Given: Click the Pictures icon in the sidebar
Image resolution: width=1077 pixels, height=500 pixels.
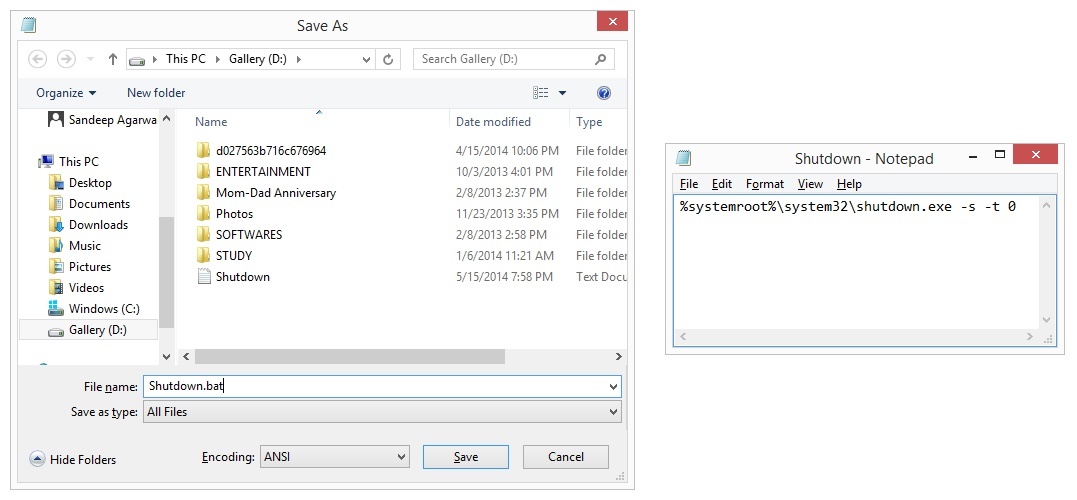Looking at the screenshot, I should click(x=56, y=266).
